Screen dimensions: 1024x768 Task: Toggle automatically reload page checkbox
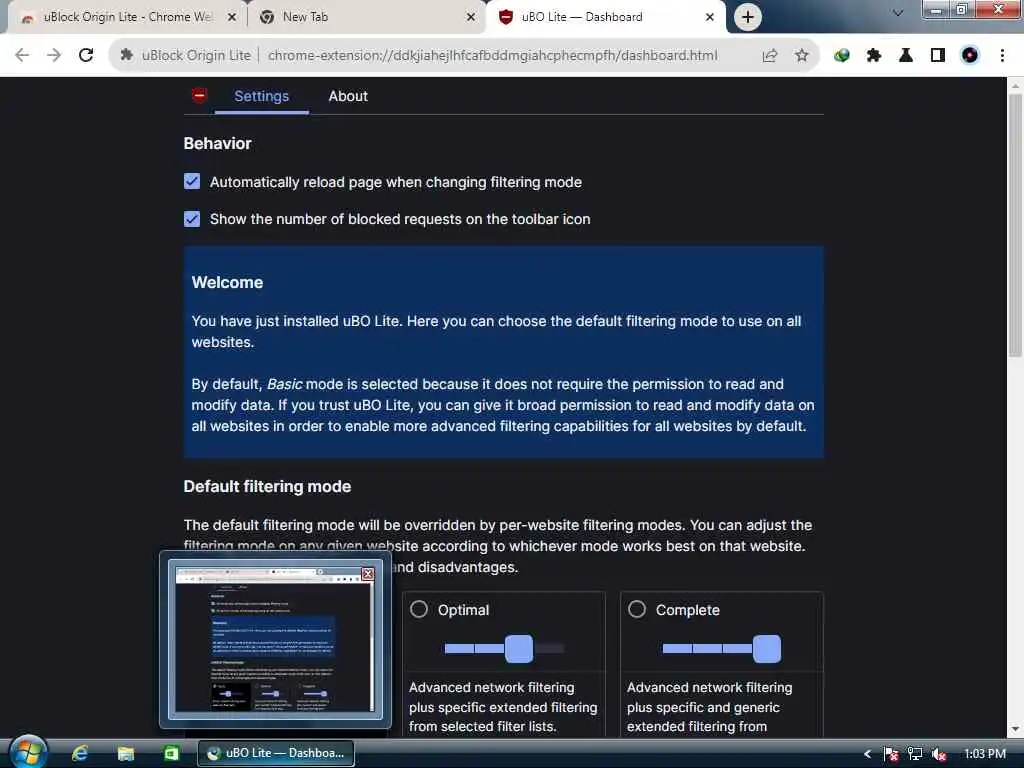pyautogui.click(x=192, y=182)
